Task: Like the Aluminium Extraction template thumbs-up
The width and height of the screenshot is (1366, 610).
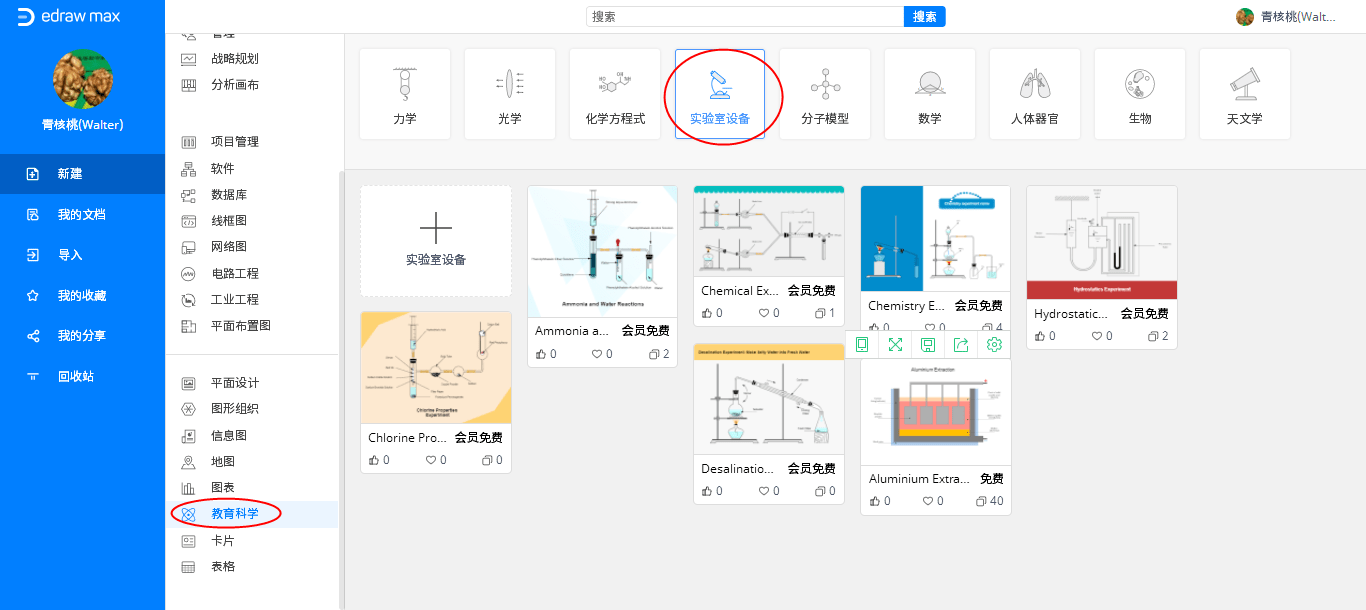Action: [x=875, y=501]
